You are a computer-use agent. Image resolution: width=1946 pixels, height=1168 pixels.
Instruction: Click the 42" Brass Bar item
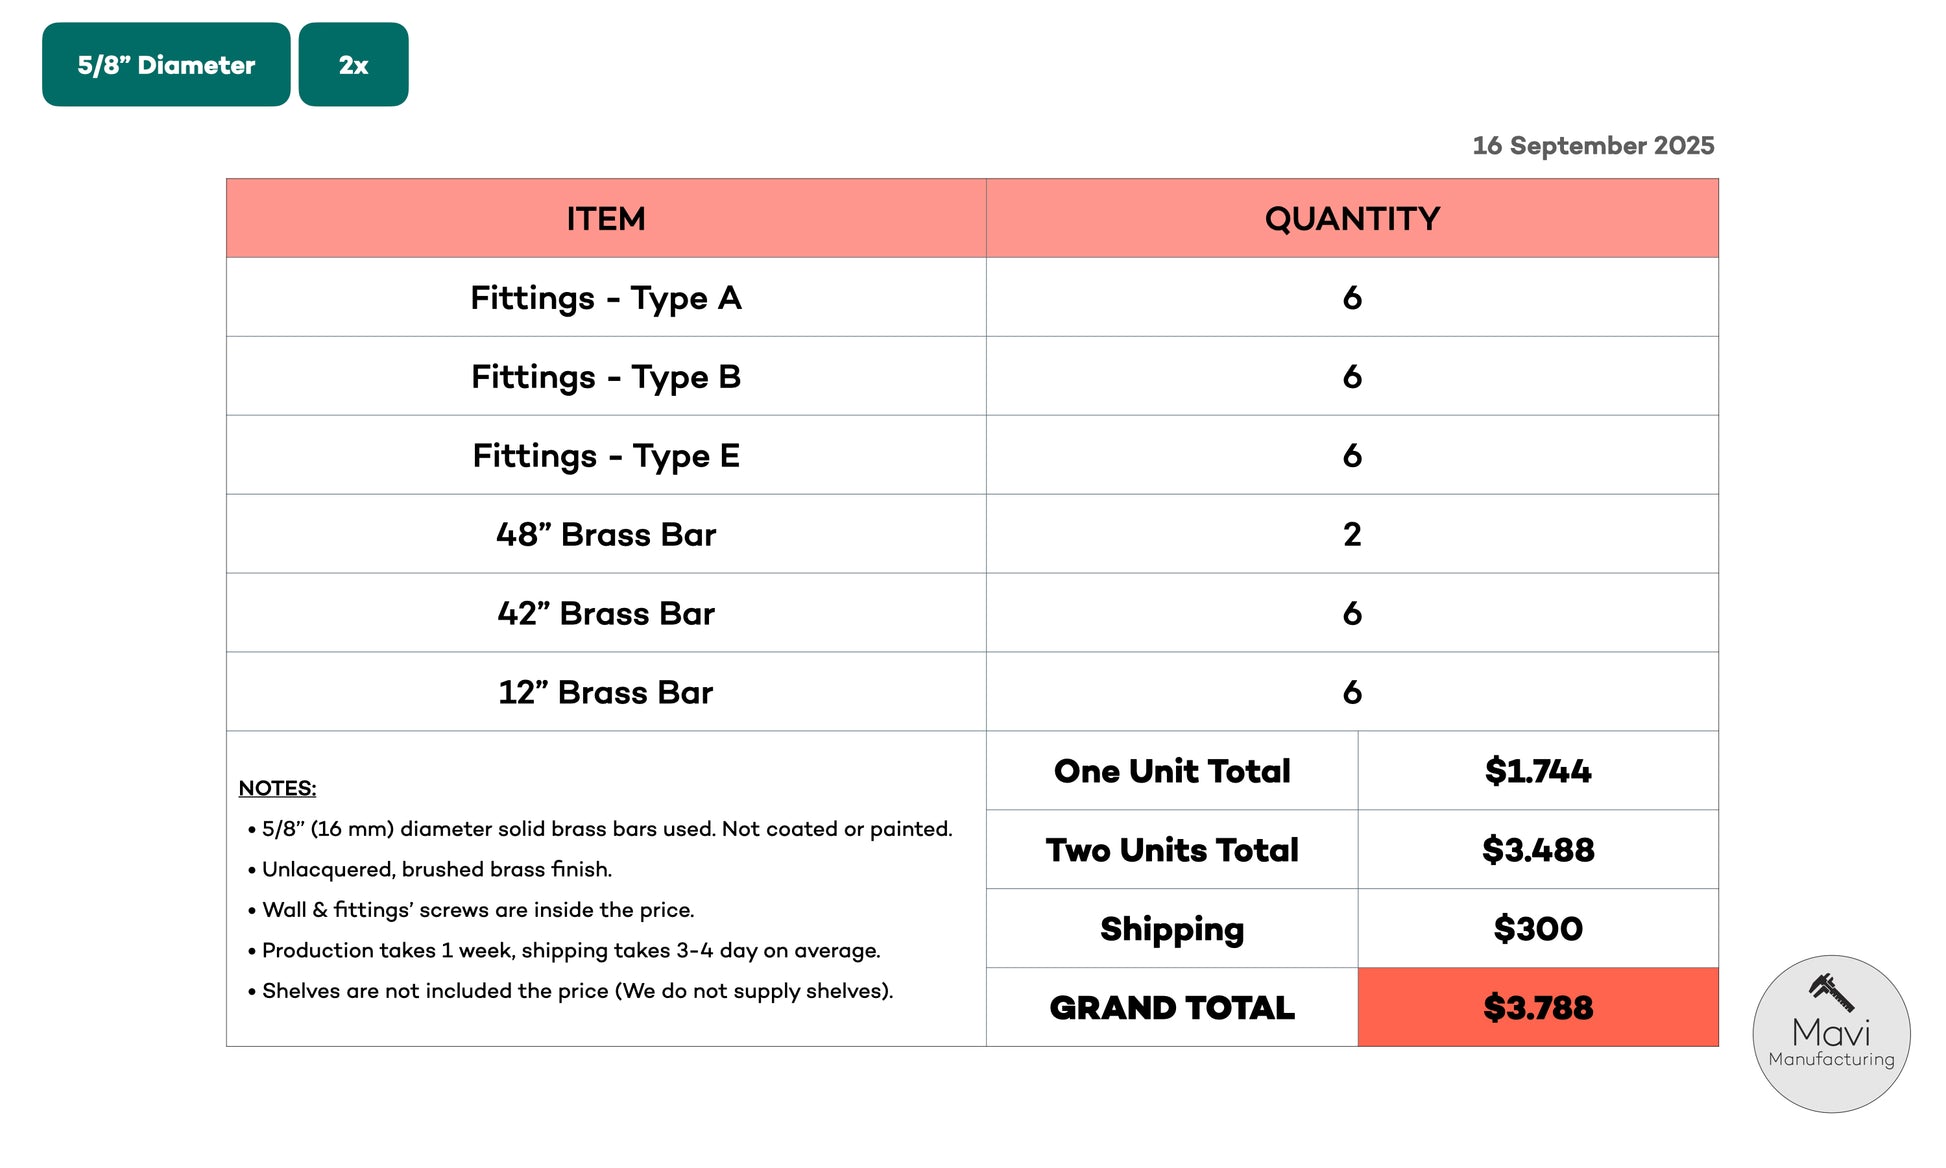pos(606,613)
